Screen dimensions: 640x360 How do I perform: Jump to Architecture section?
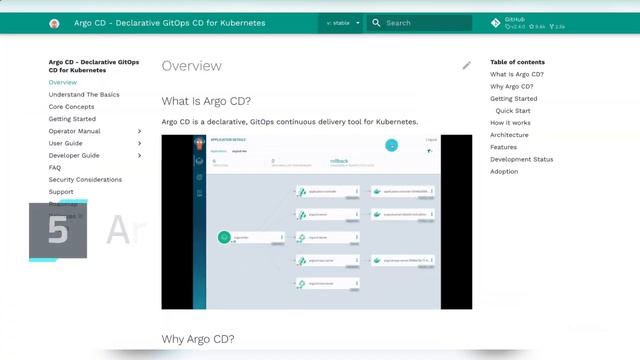[509, 135]
